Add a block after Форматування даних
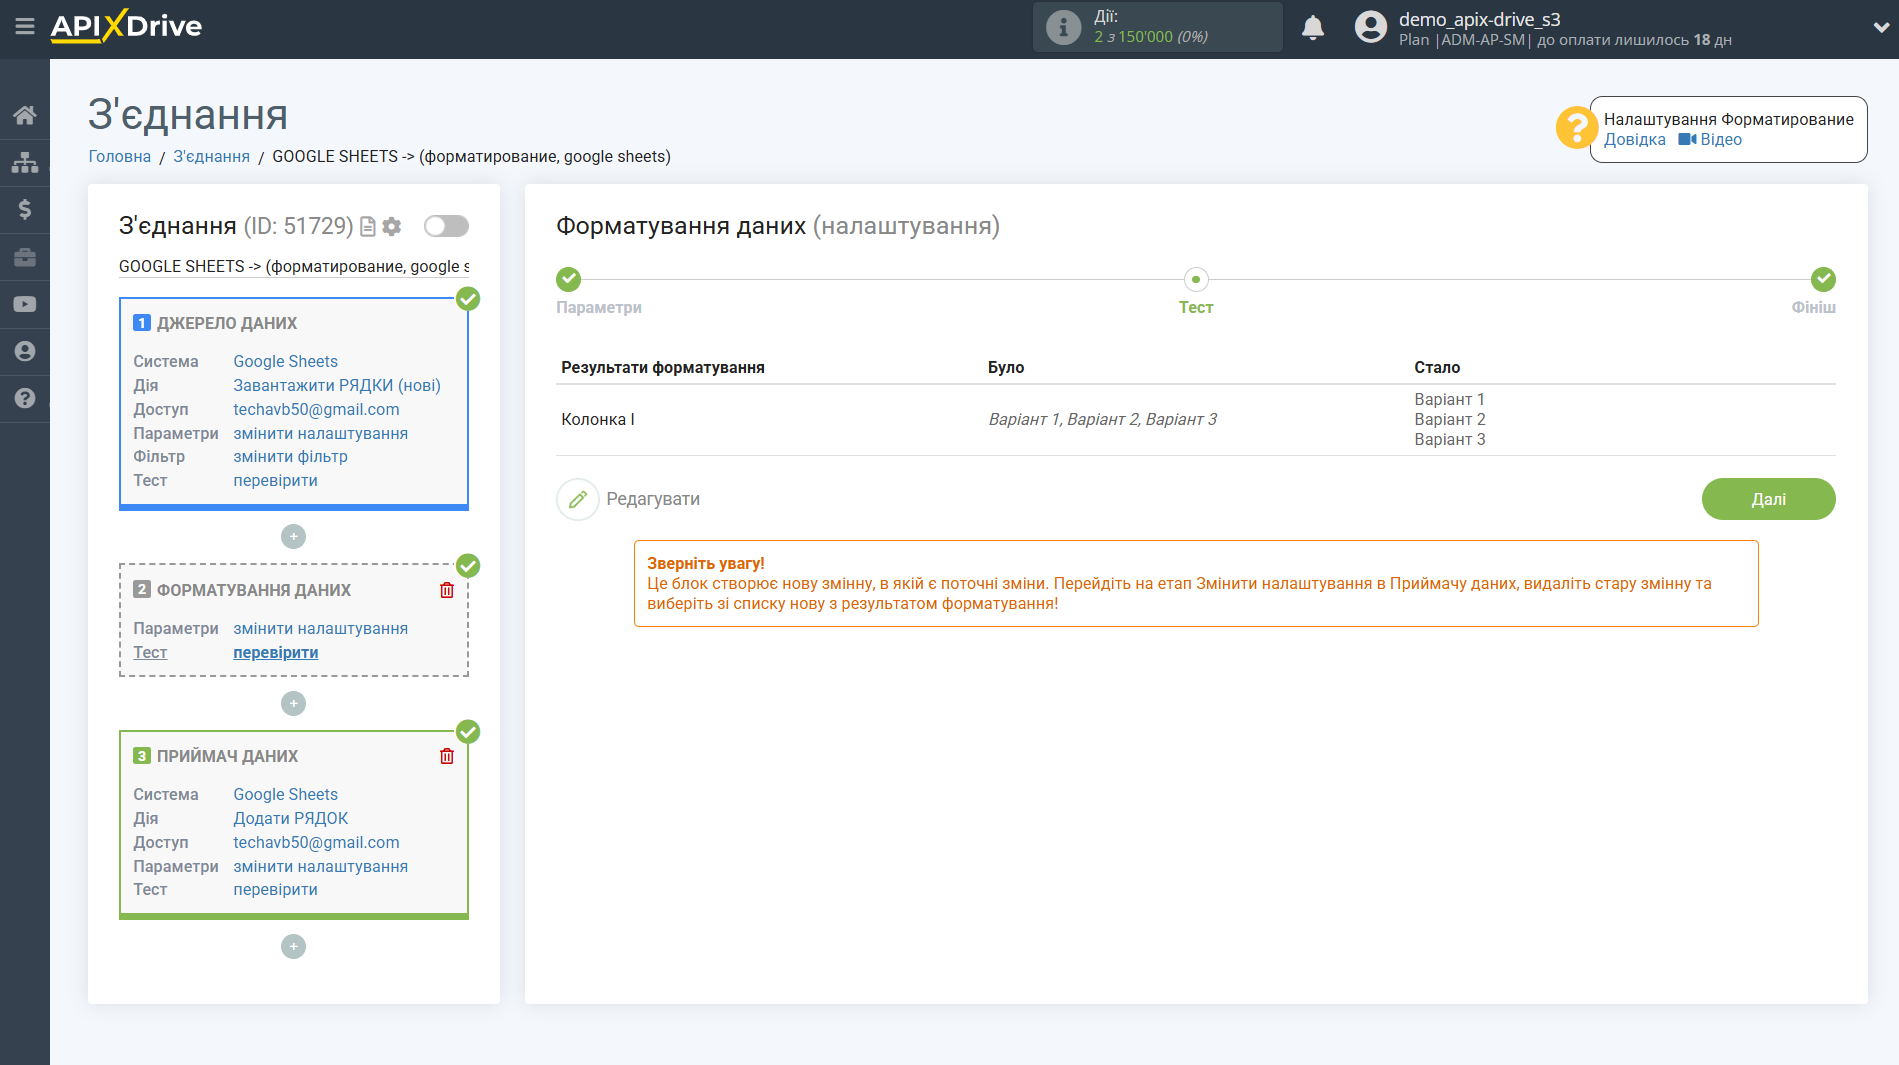Image resolution: width=1899 pixels, height=1065 pixels. tap(293, 704)
